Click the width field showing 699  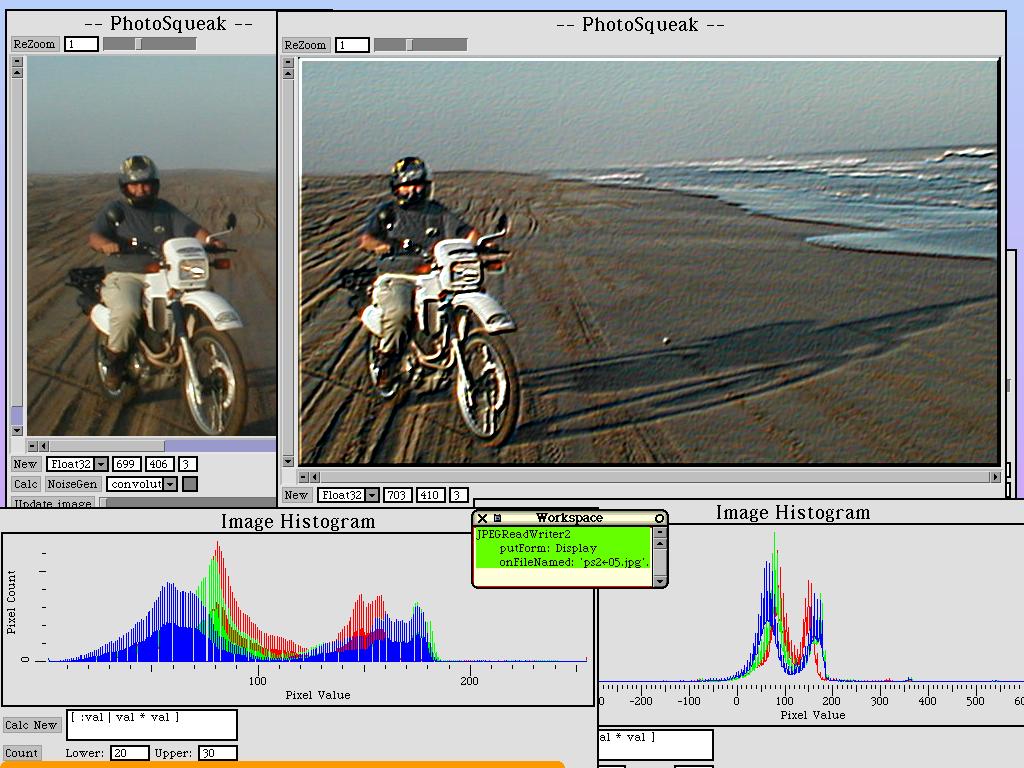coord(126,464)
